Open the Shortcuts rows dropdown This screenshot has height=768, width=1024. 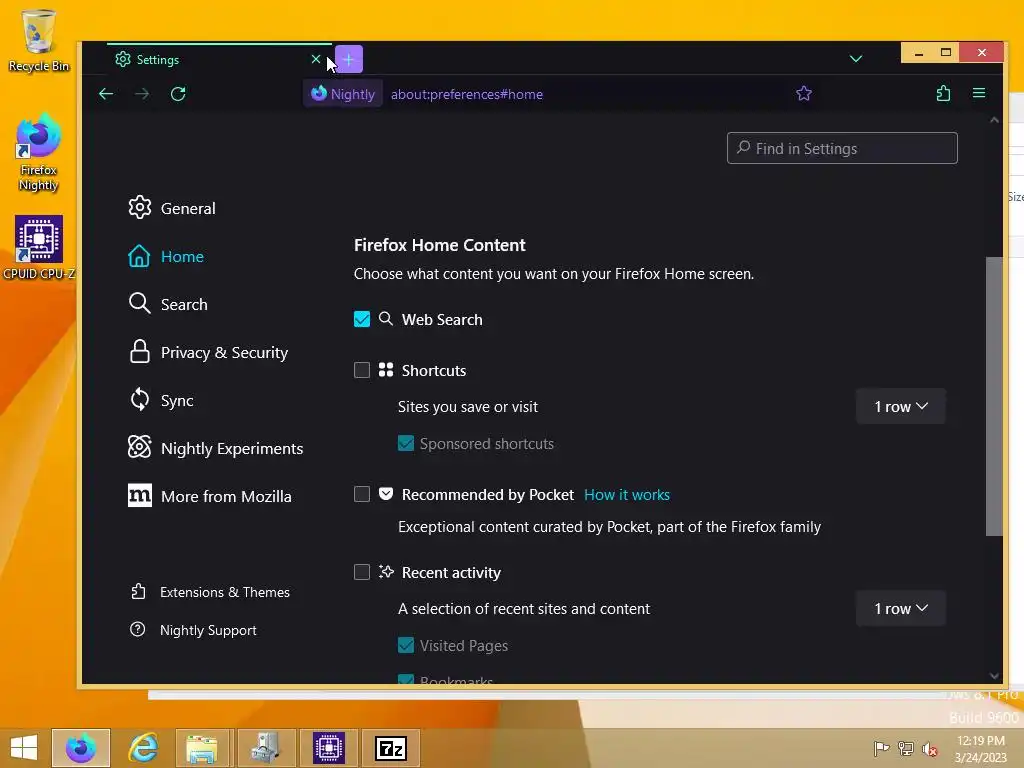point(901,406)
